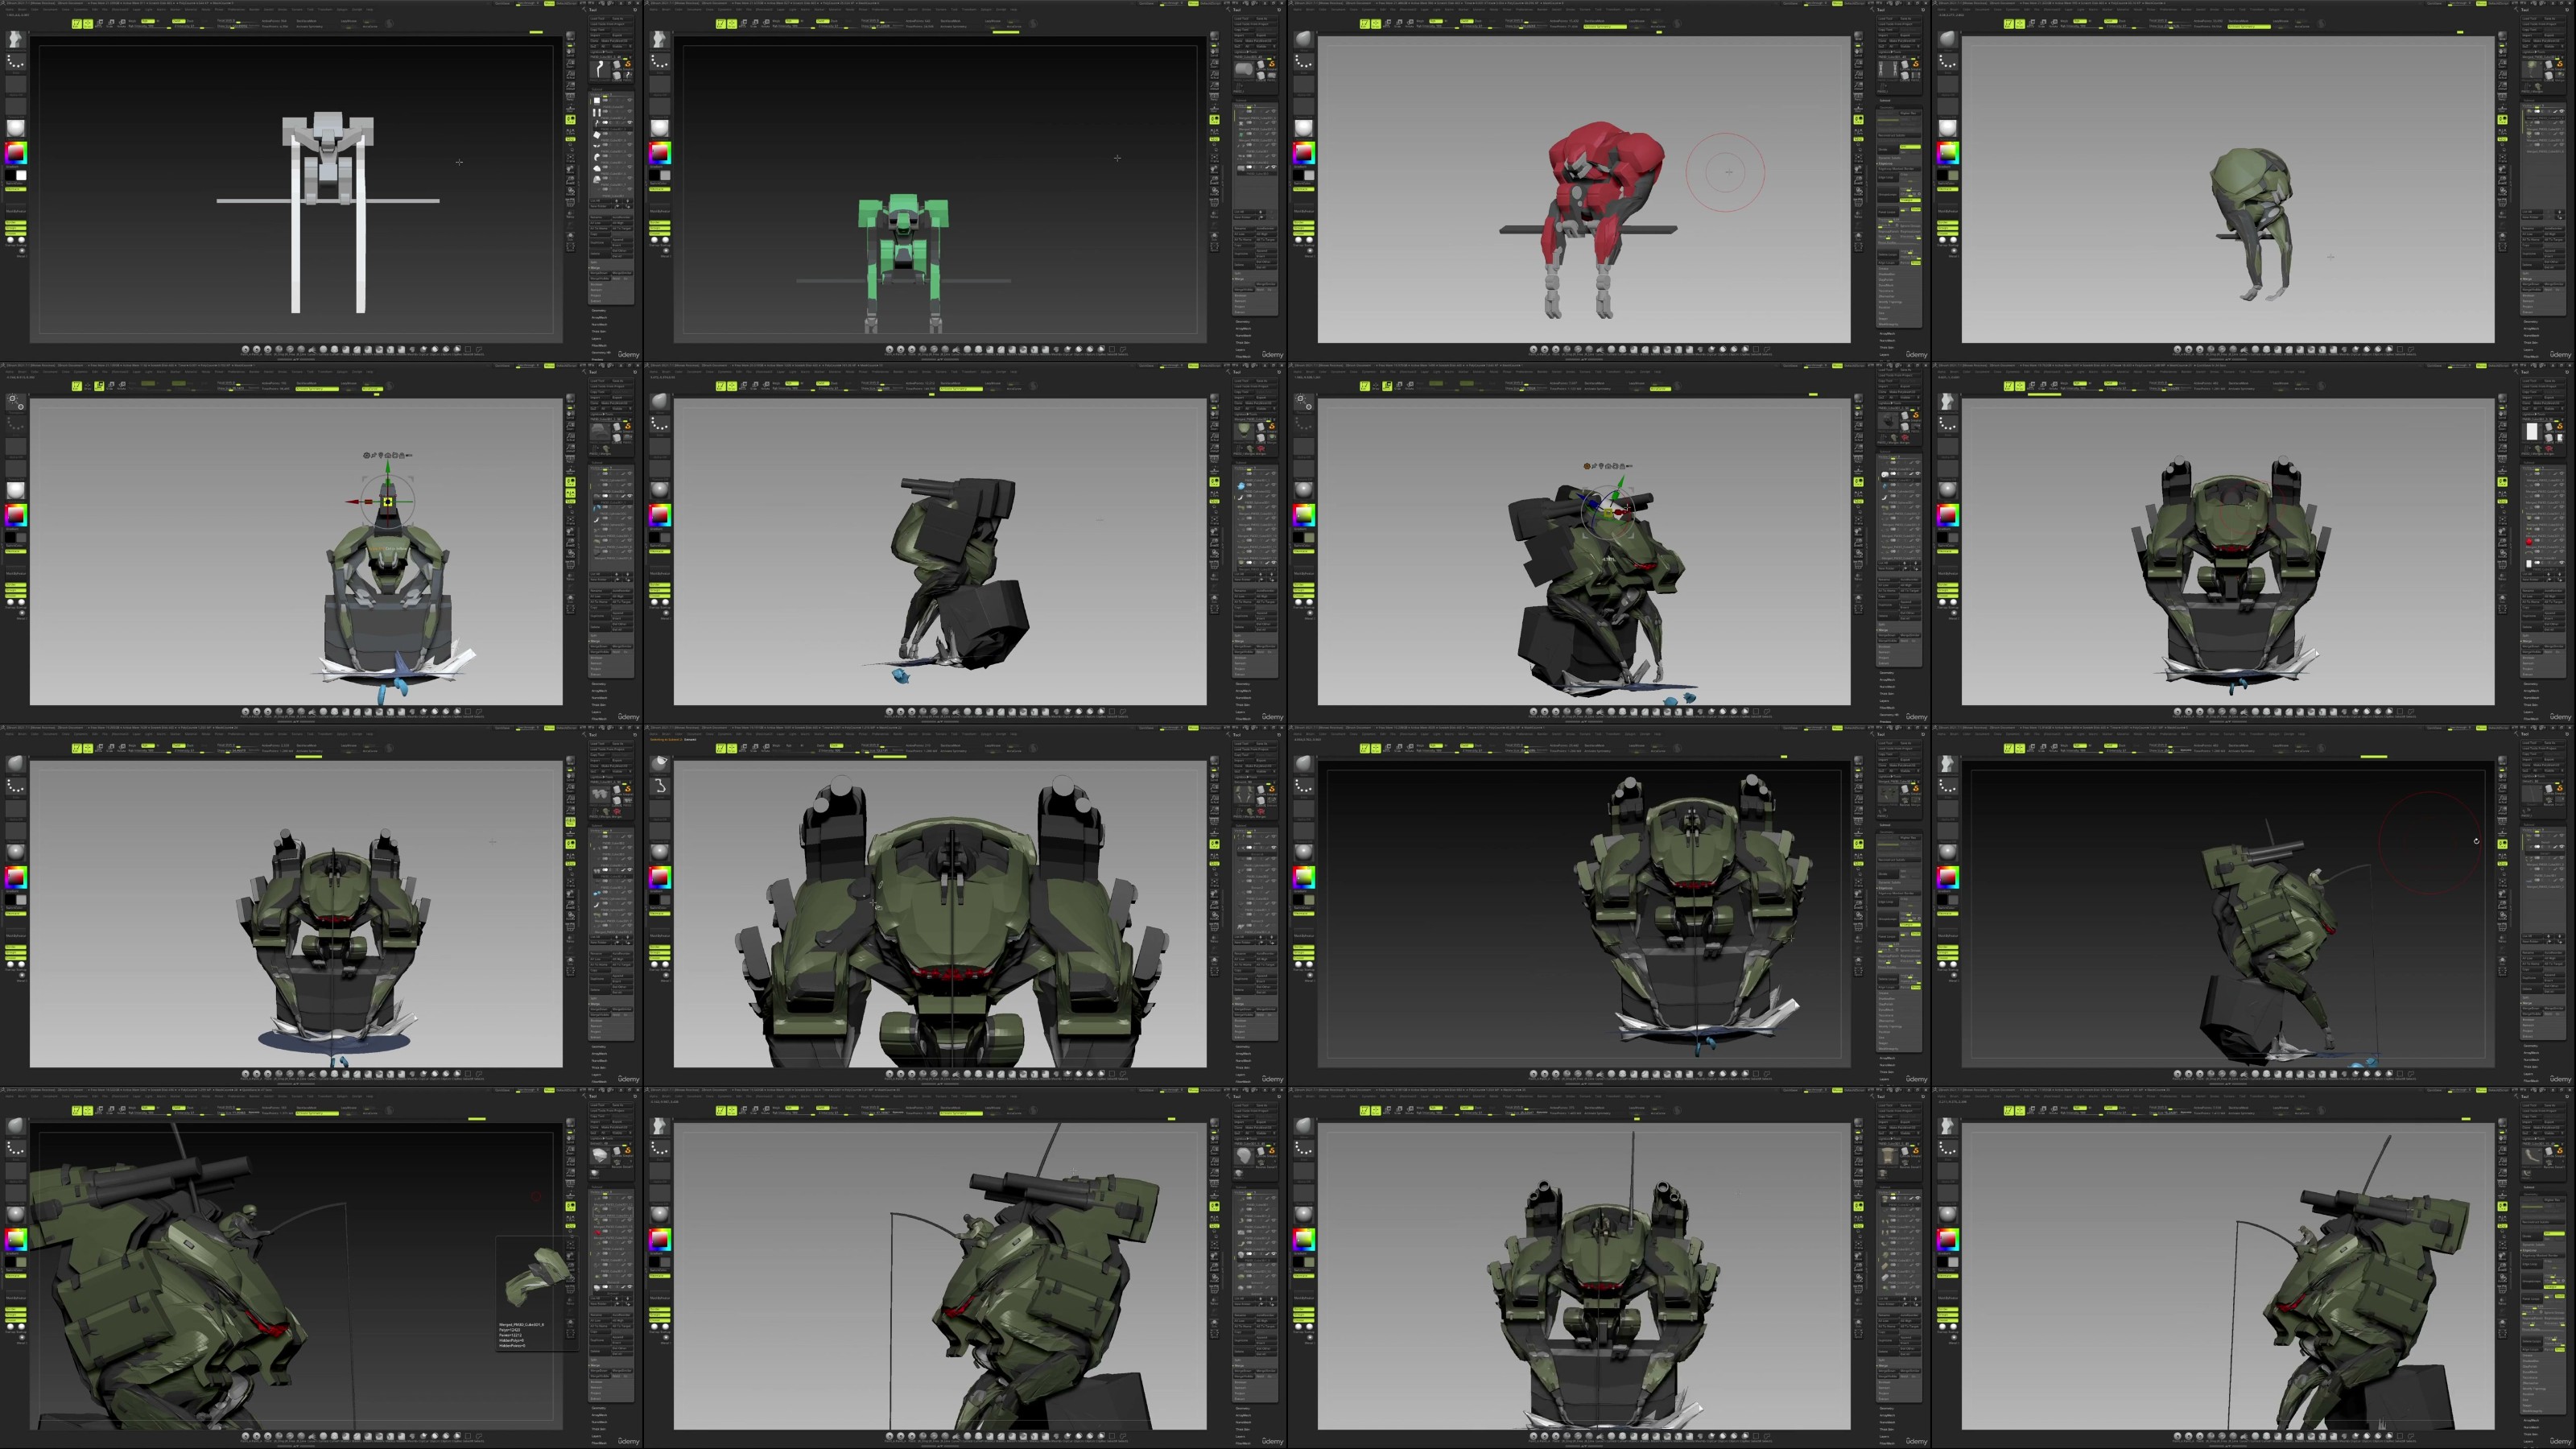Expand Layers subpalette in white blockout mech screenshot
The image size is (2576, 1449).
click(597, 339)
